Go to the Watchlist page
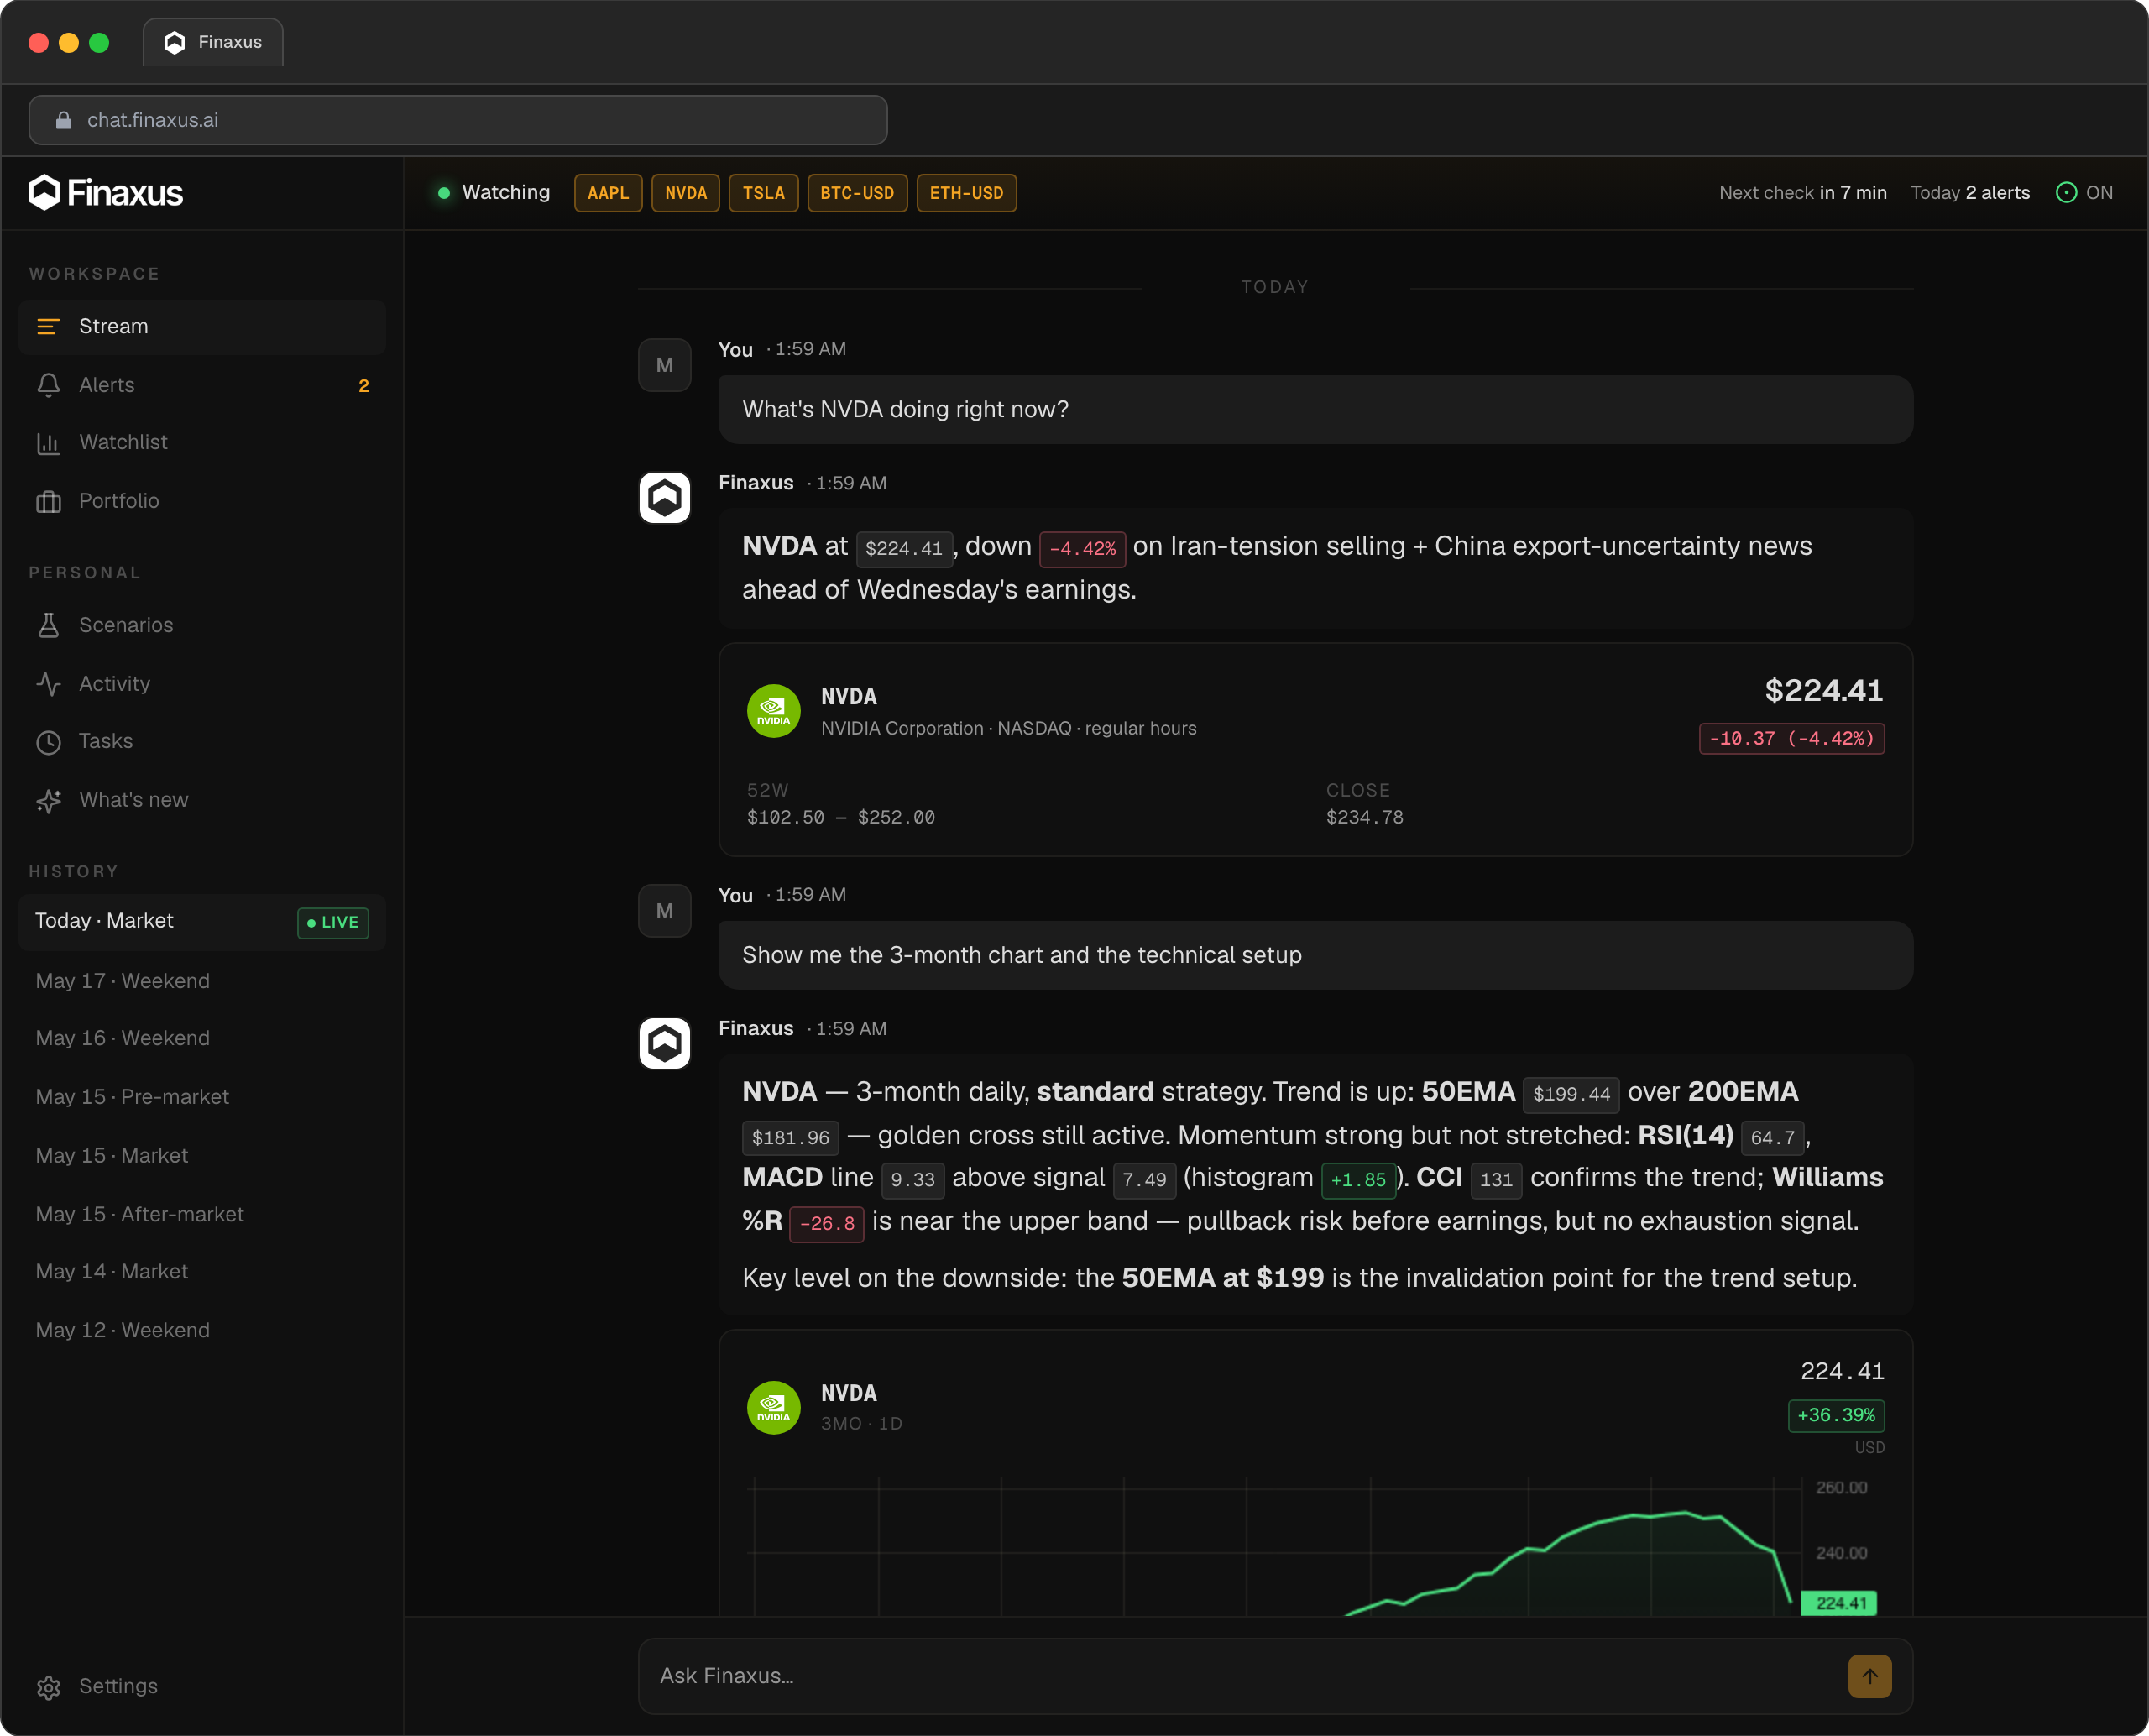 [x=202, y=443]
